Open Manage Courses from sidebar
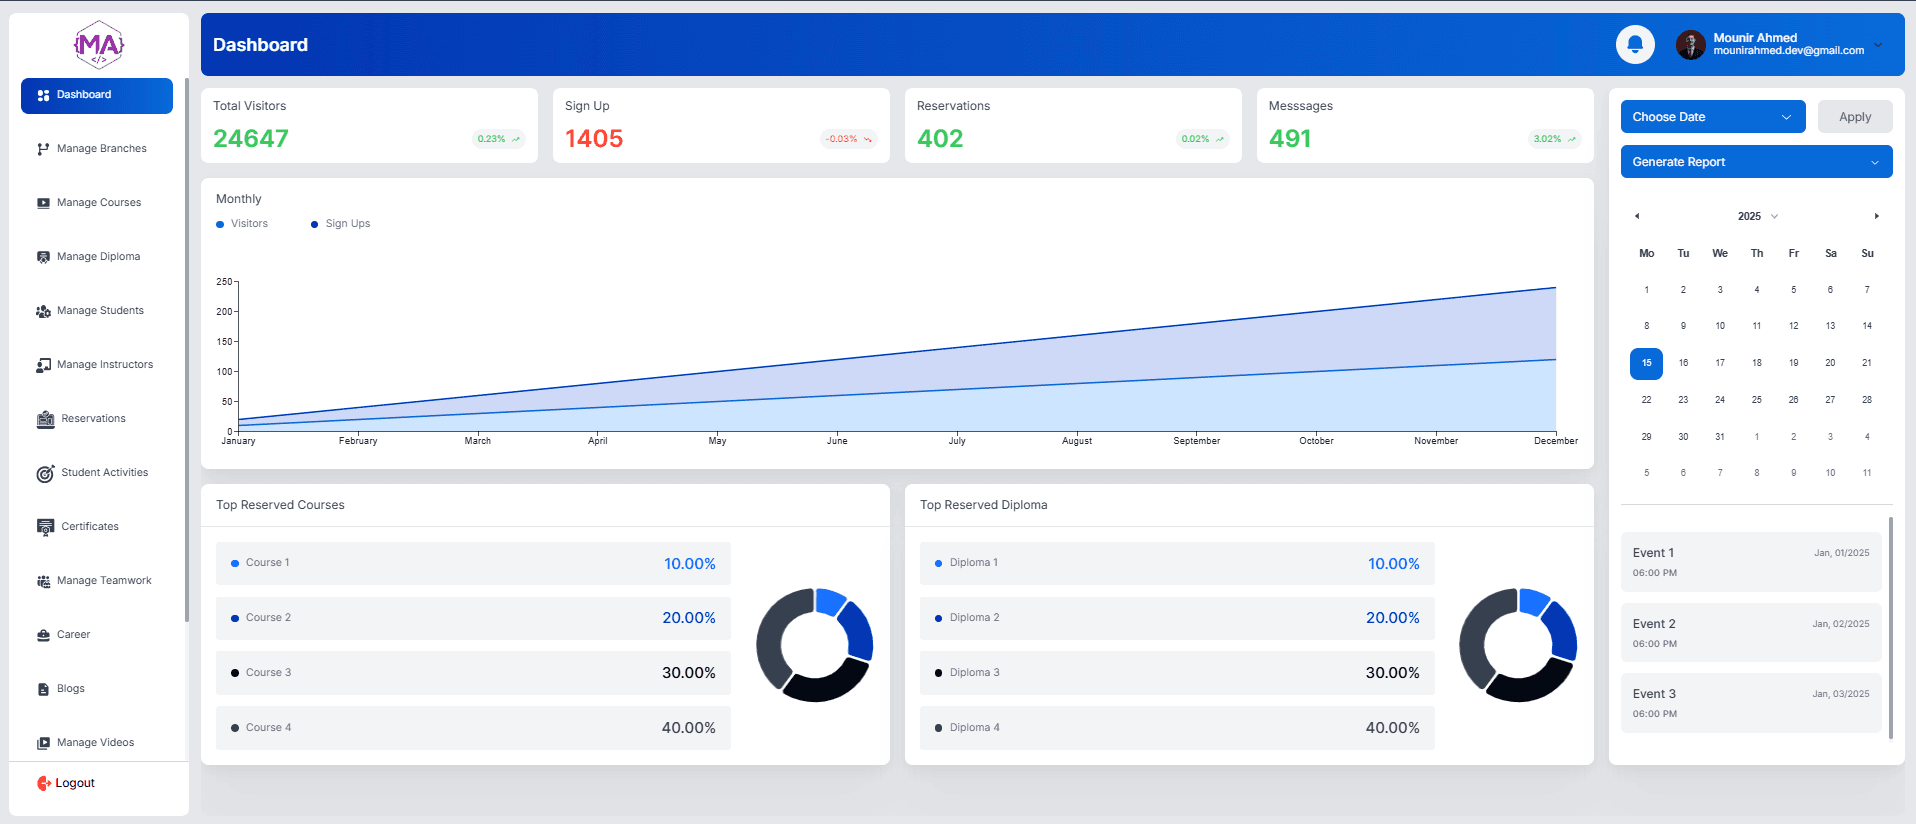 98,203
